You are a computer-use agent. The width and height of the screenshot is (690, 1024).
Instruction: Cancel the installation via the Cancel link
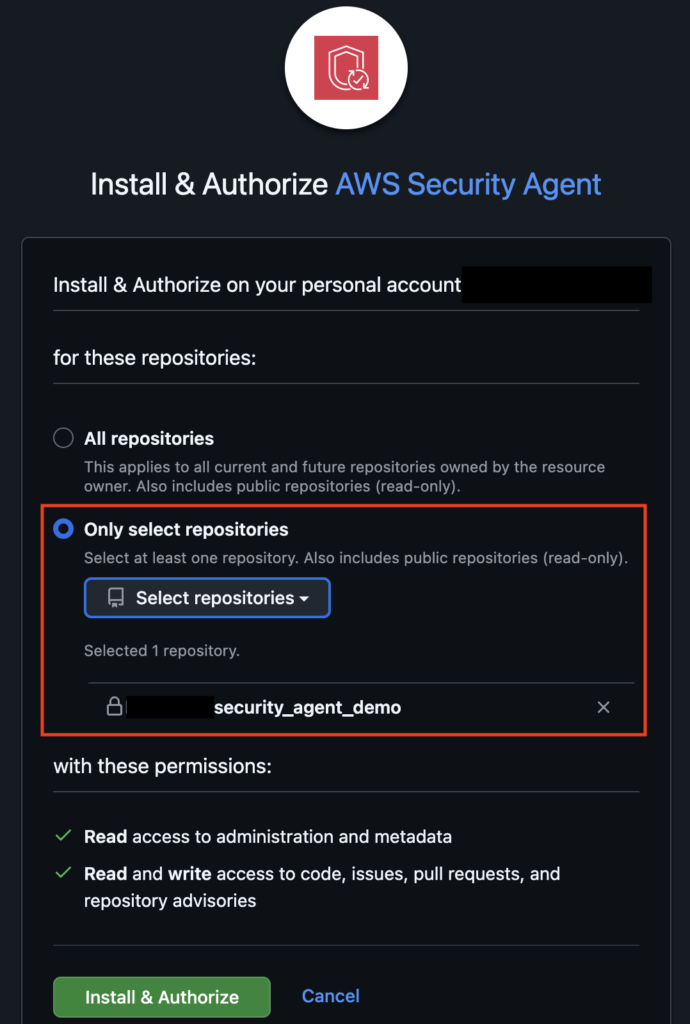[x=330, y=996]
